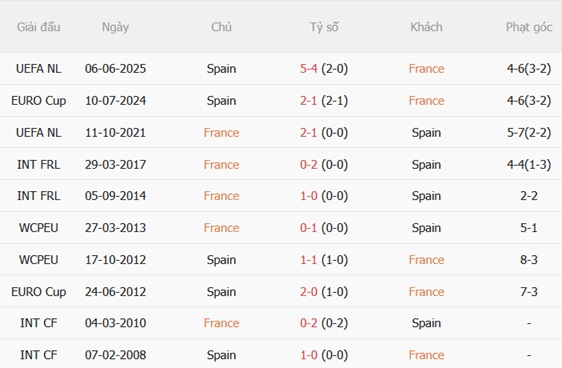Click UEFA NL league in the first row
Viewport: 562px width, 368px height.
(38, 68)
